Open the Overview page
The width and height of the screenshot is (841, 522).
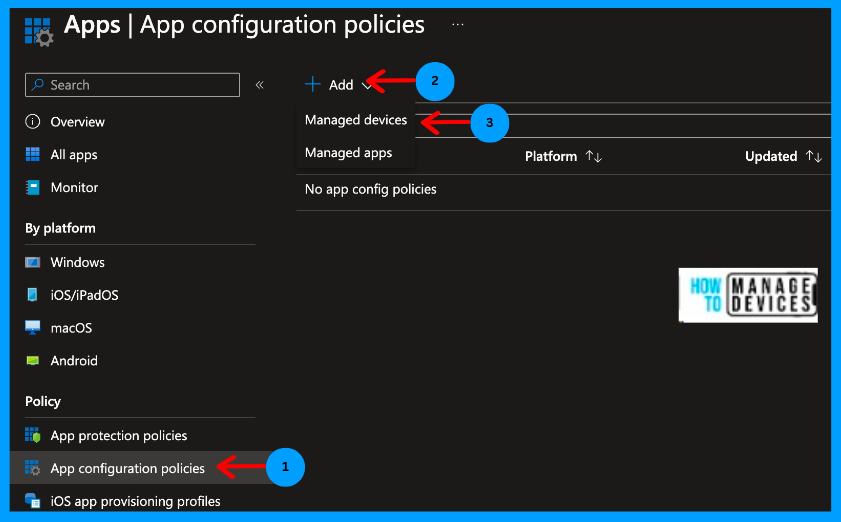(x=77, y=122)
